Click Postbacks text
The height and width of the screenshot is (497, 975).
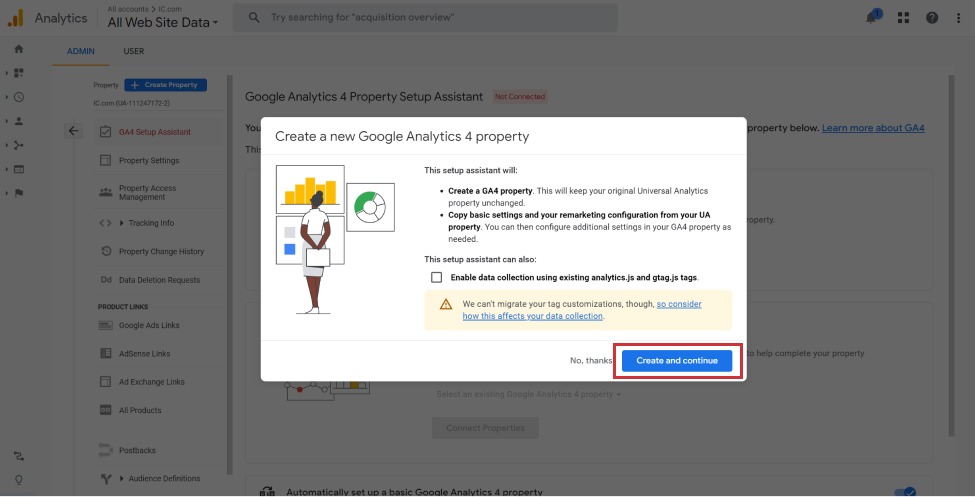pos(137,450)
